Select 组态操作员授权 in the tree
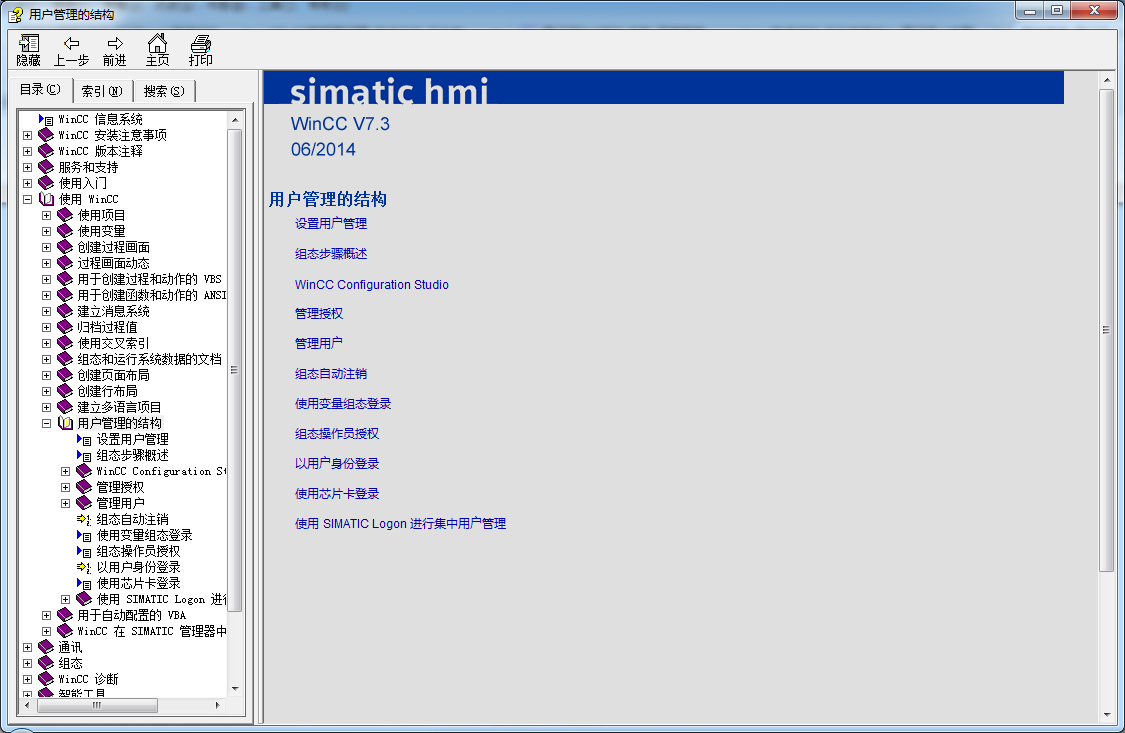This screenshot has width=1125, height=733. point(138,552)
